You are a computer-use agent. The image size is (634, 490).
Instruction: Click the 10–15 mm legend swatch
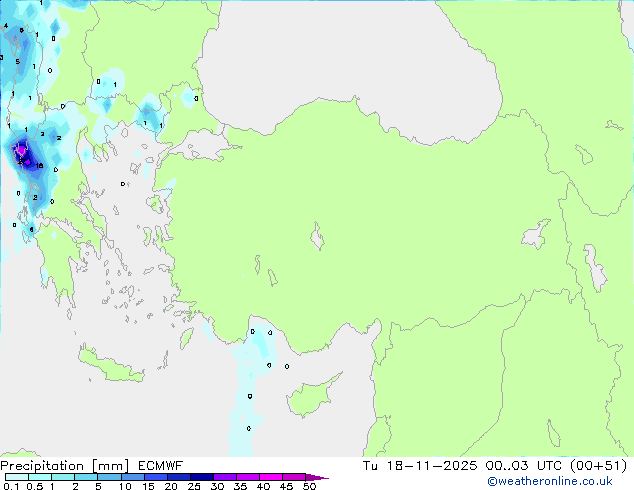click(132, 477)
